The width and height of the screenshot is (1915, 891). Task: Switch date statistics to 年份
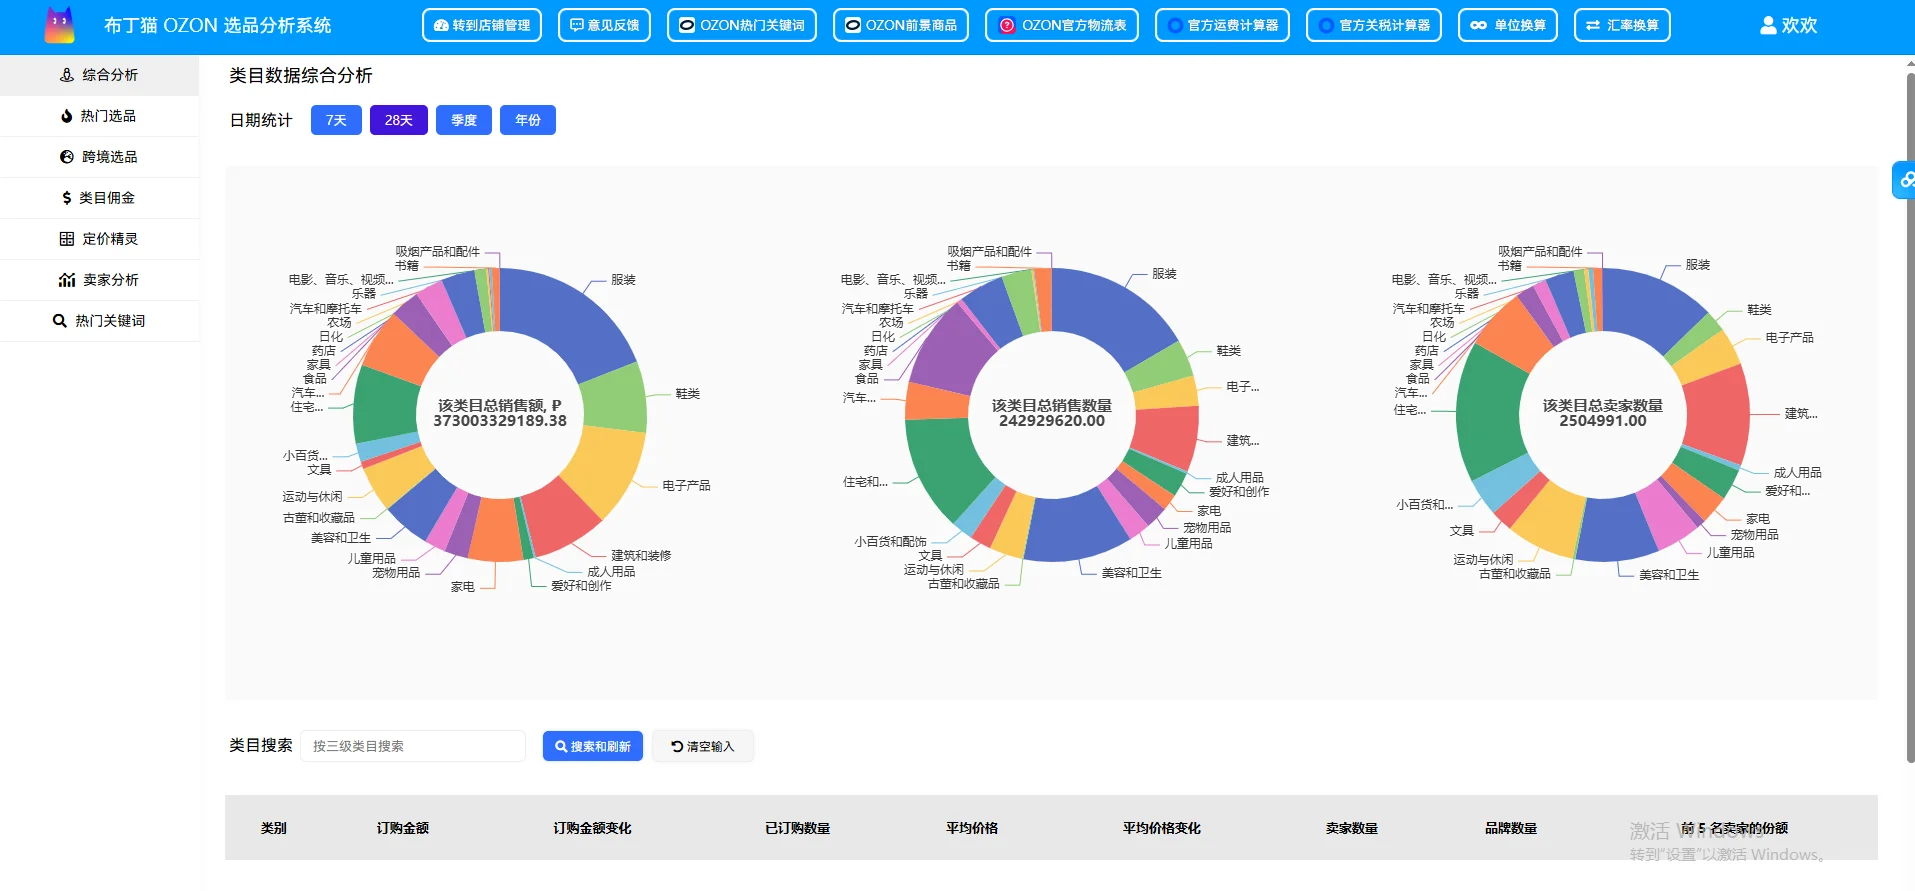click(528, 120)
